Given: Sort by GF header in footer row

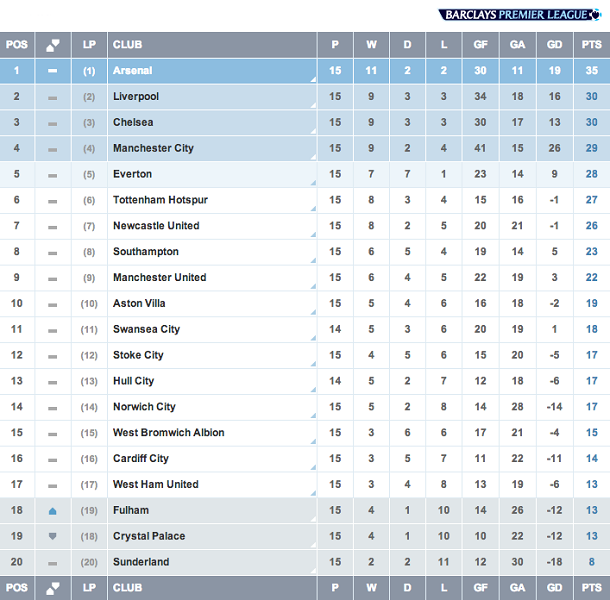Looking at the screenshot, I should [x=480, y=588].
